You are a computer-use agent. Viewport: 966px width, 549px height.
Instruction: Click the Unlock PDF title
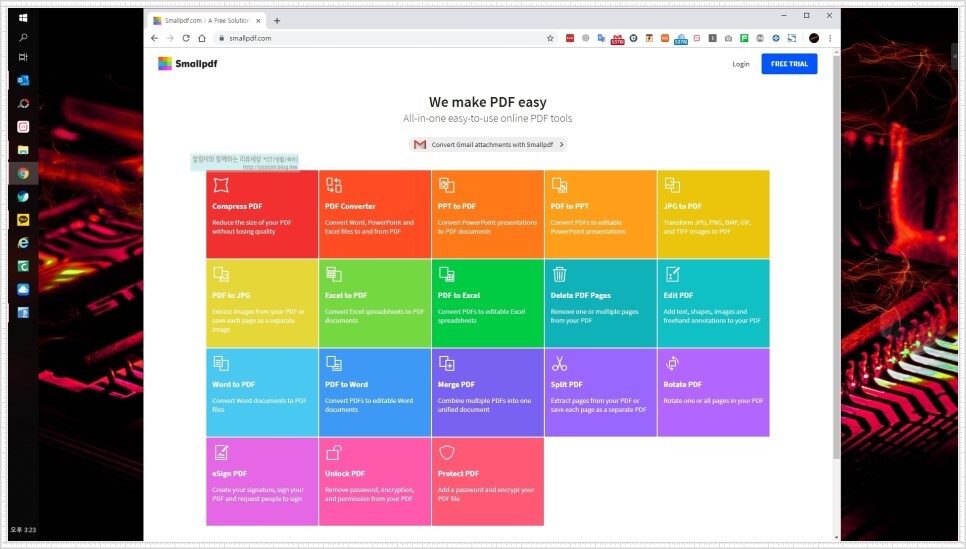[x=345, y=474]
